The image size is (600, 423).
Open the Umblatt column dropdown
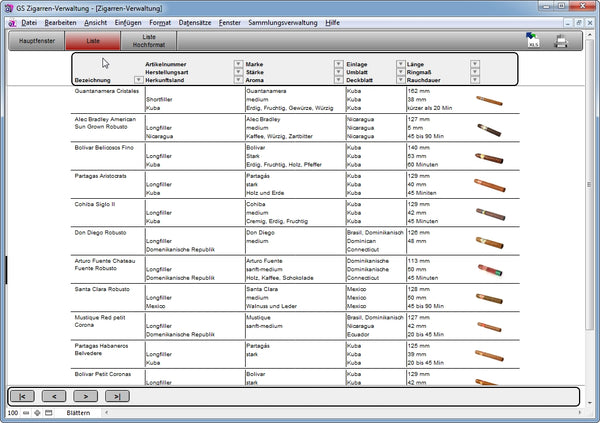pyautogui.click(x=400, y=72)
